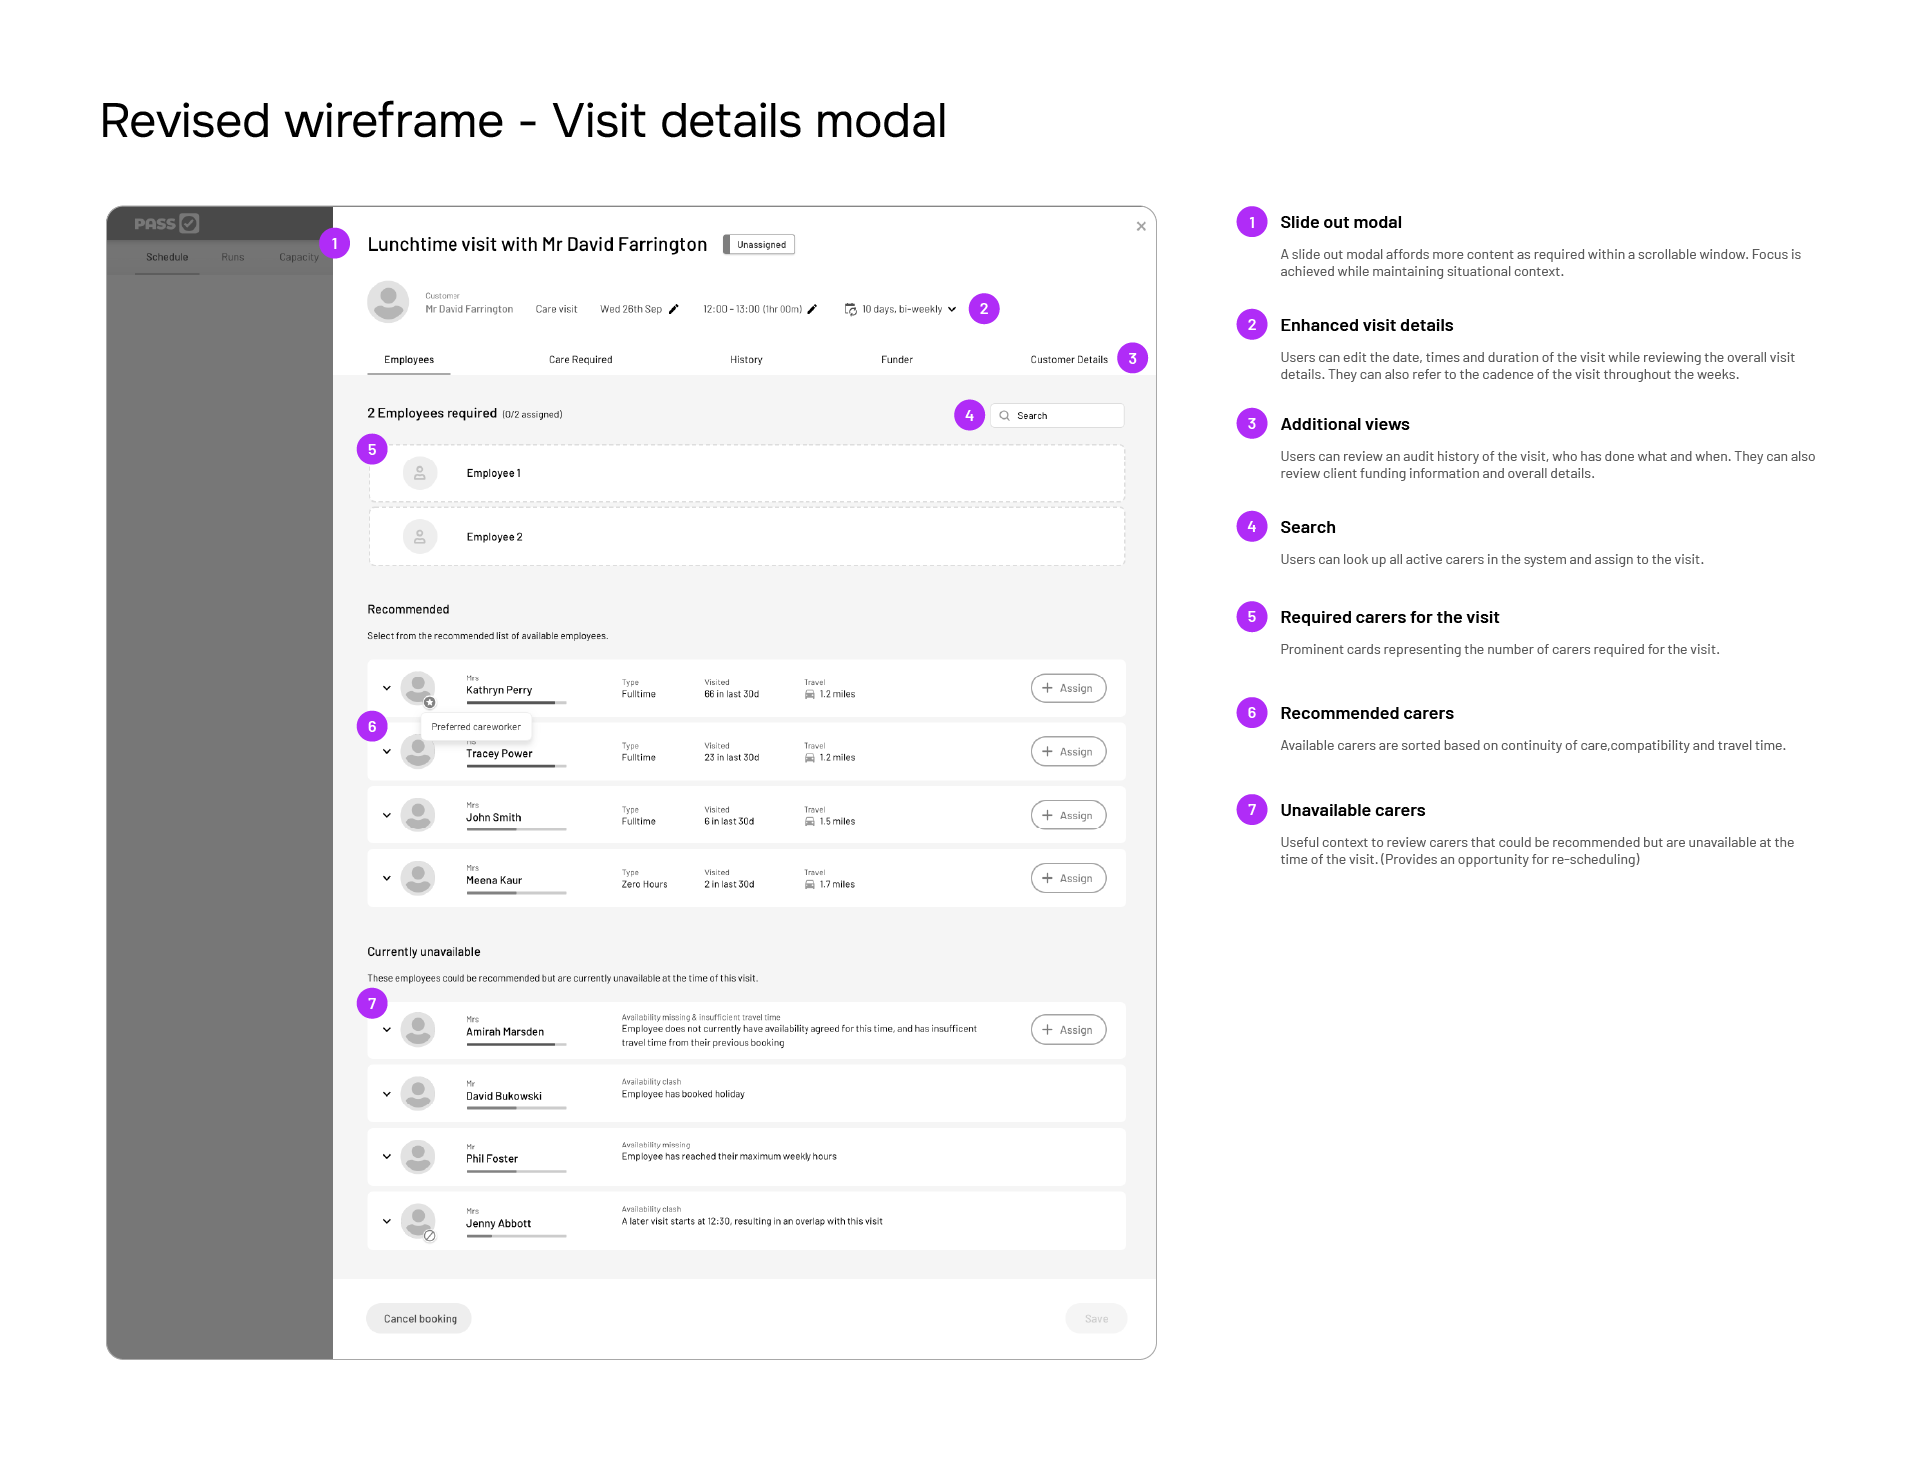
Task: Expand Kathryn Perry's row
Action: point(387,689)
